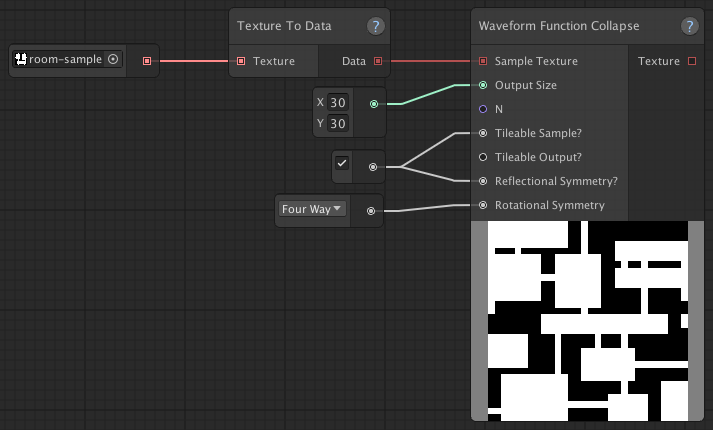
Task: Click the generated black and white preview texture
Action: tap(587, 321)
